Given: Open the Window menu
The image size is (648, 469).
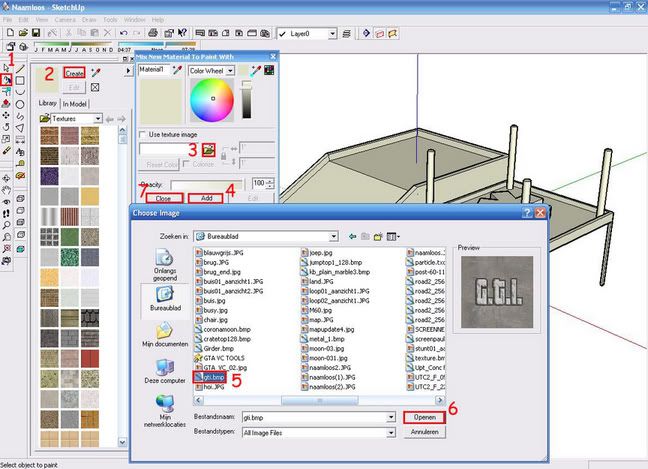Looking at the screenshot, I should pyautogui.click(x=135, y=20).
